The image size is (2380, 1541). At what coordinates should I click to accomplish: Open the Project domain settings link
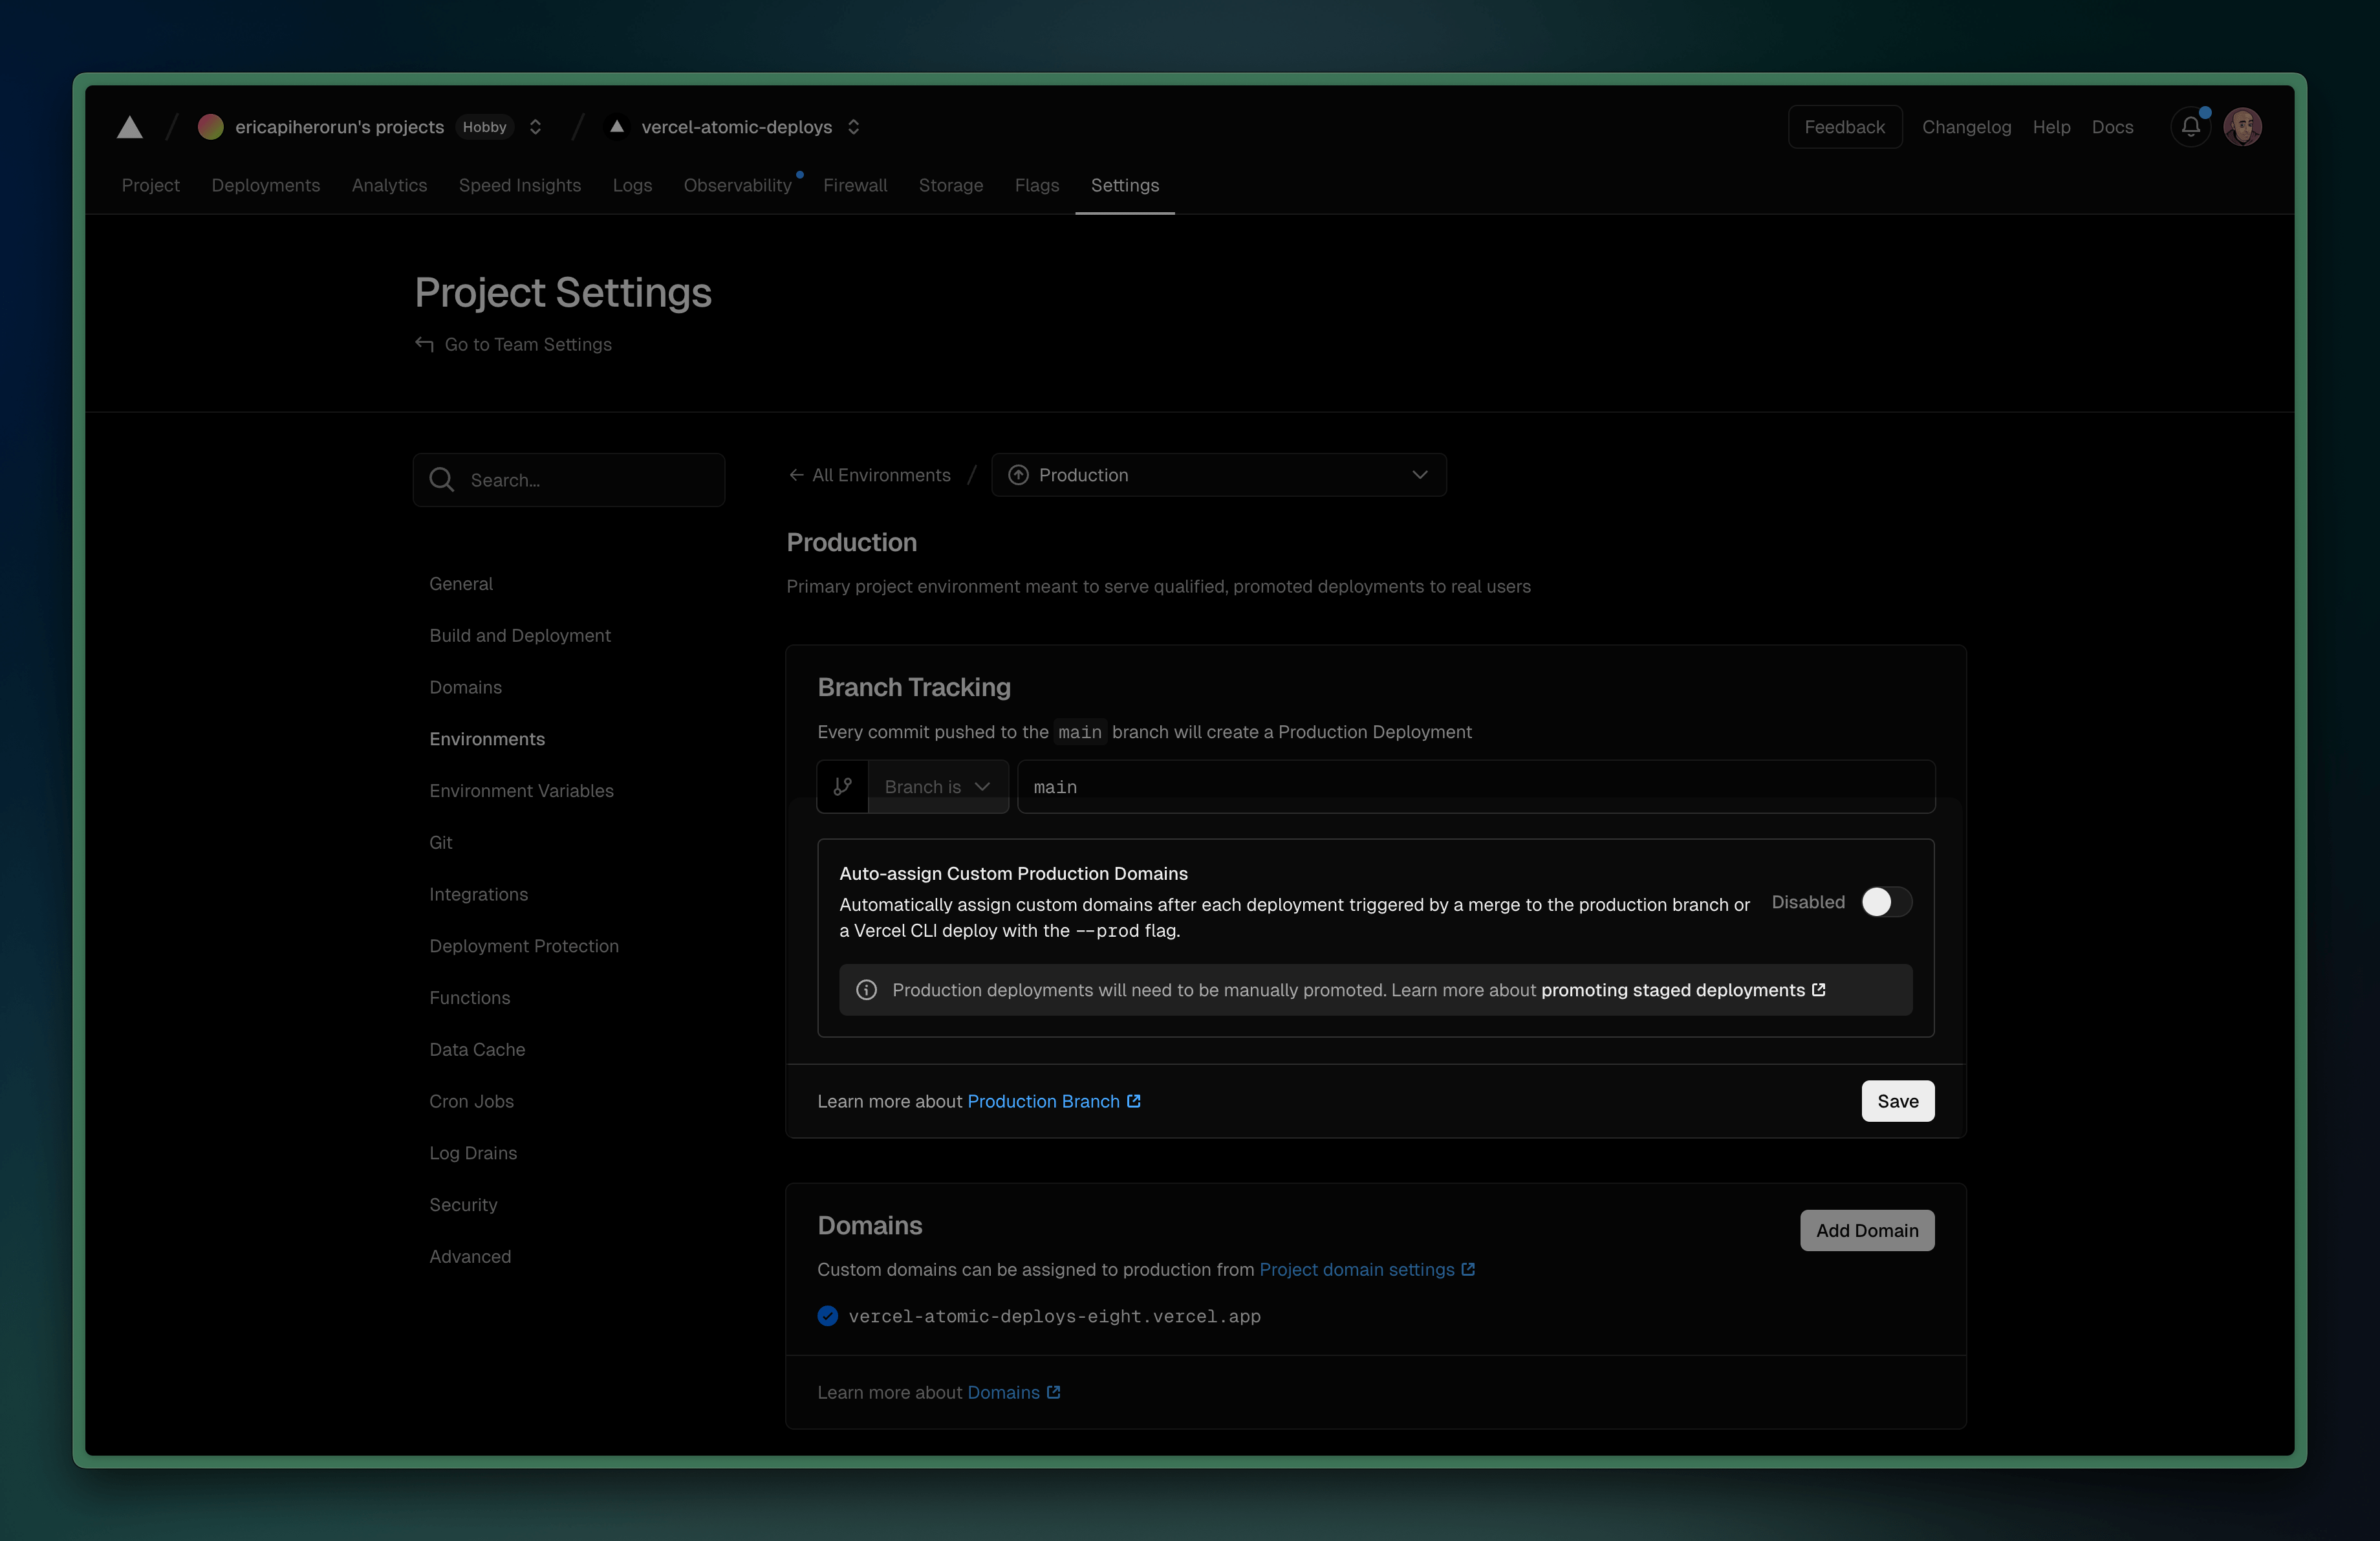(x=1361, y=1269)
